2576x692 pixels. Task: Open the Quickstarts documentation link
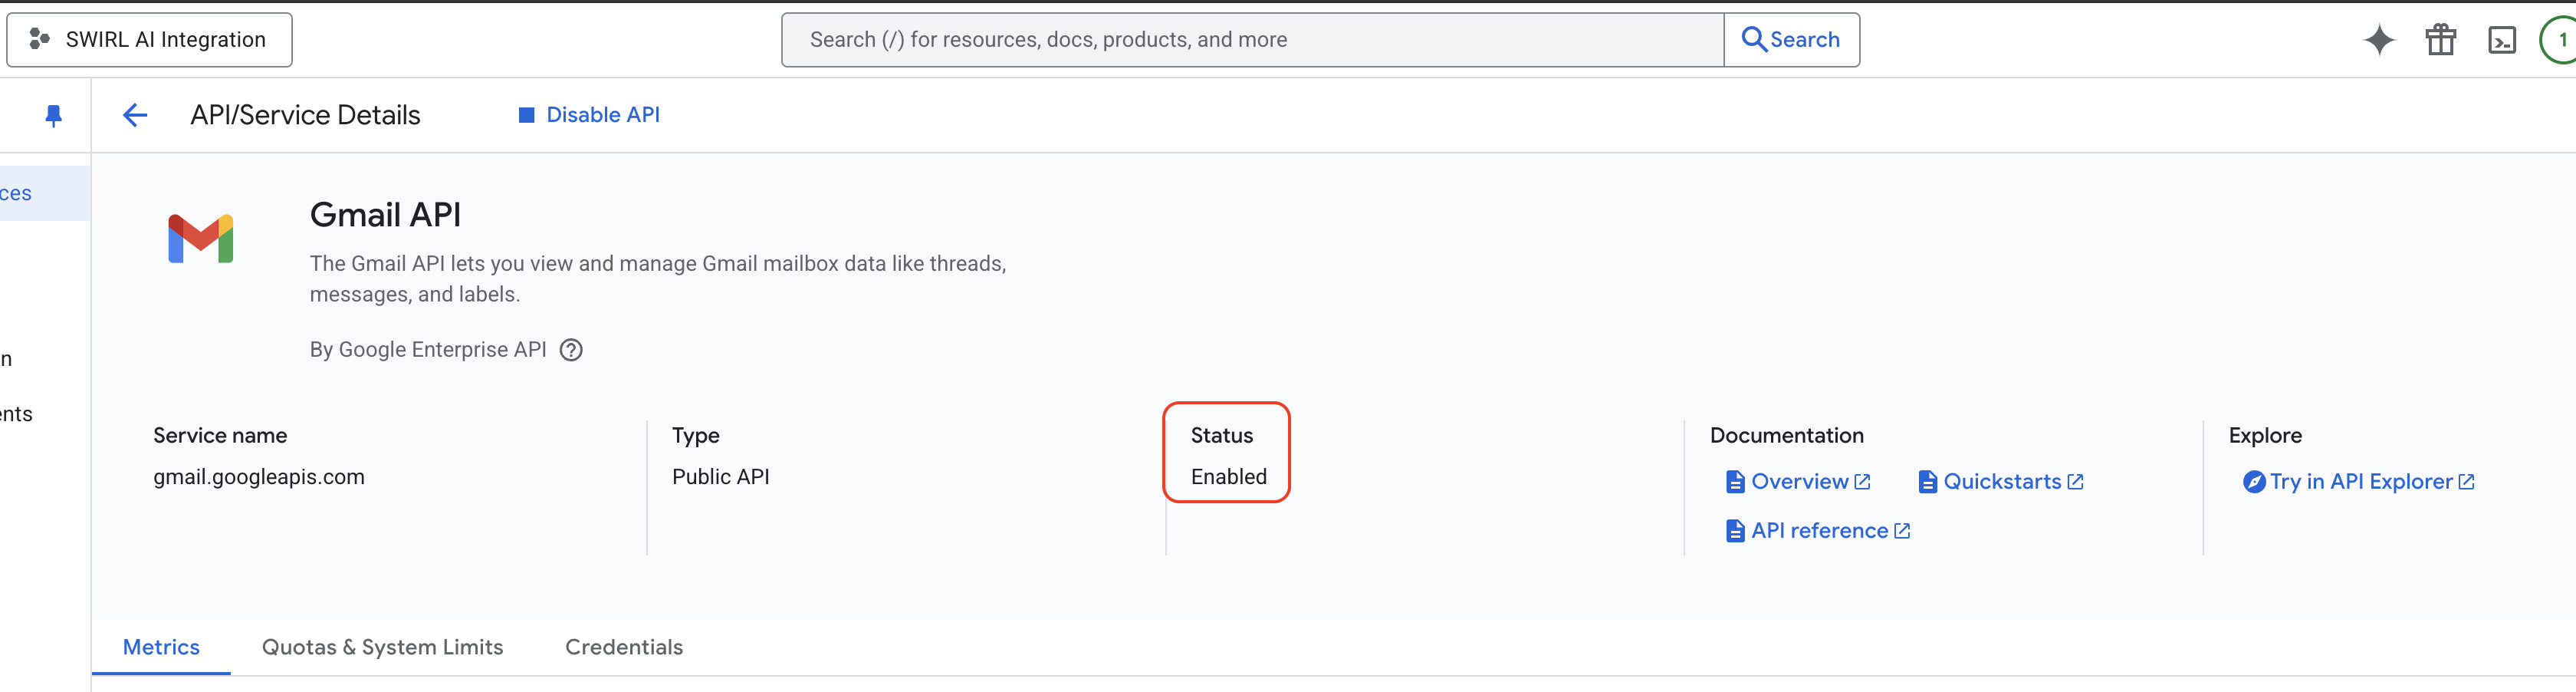click(x=2001, y=482)
